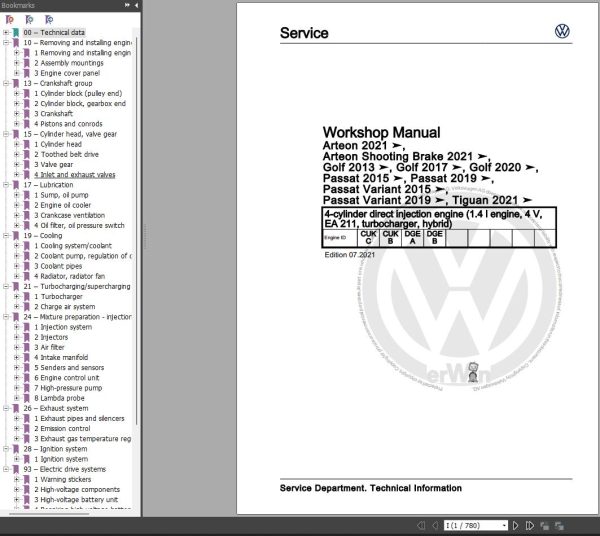600x536 pixels.
Task: Collapse the 24 – Mixture preparation node
Action: (x=6, y=317)
